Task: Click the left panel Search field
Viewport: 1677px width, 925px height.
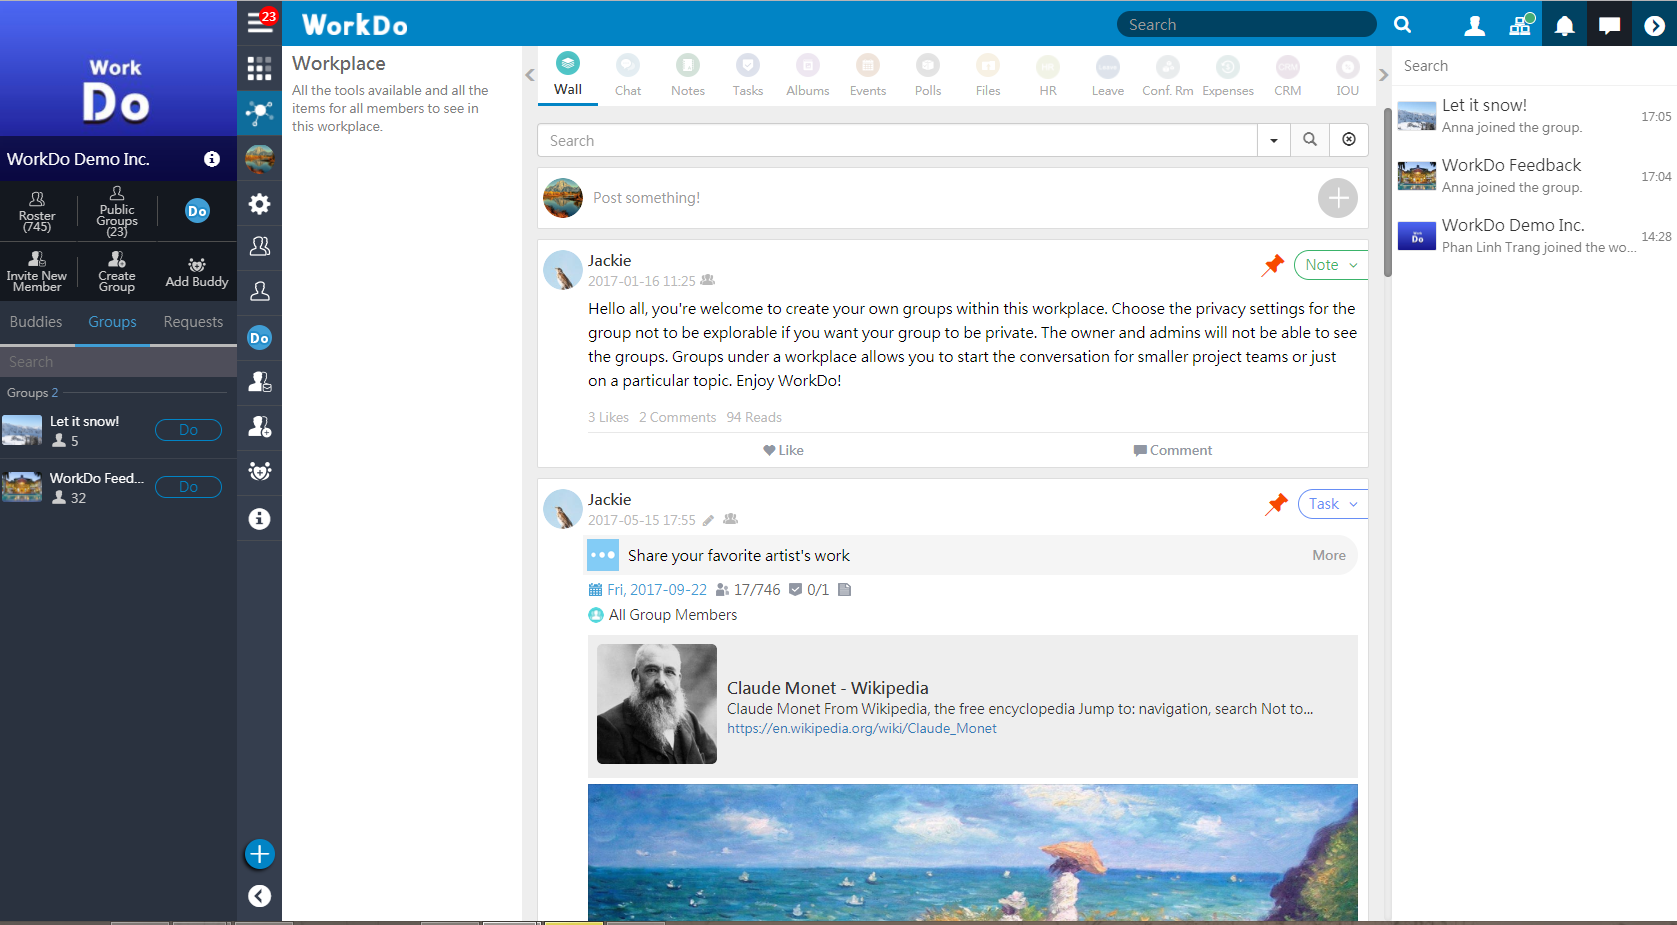Action: [118, 362]
